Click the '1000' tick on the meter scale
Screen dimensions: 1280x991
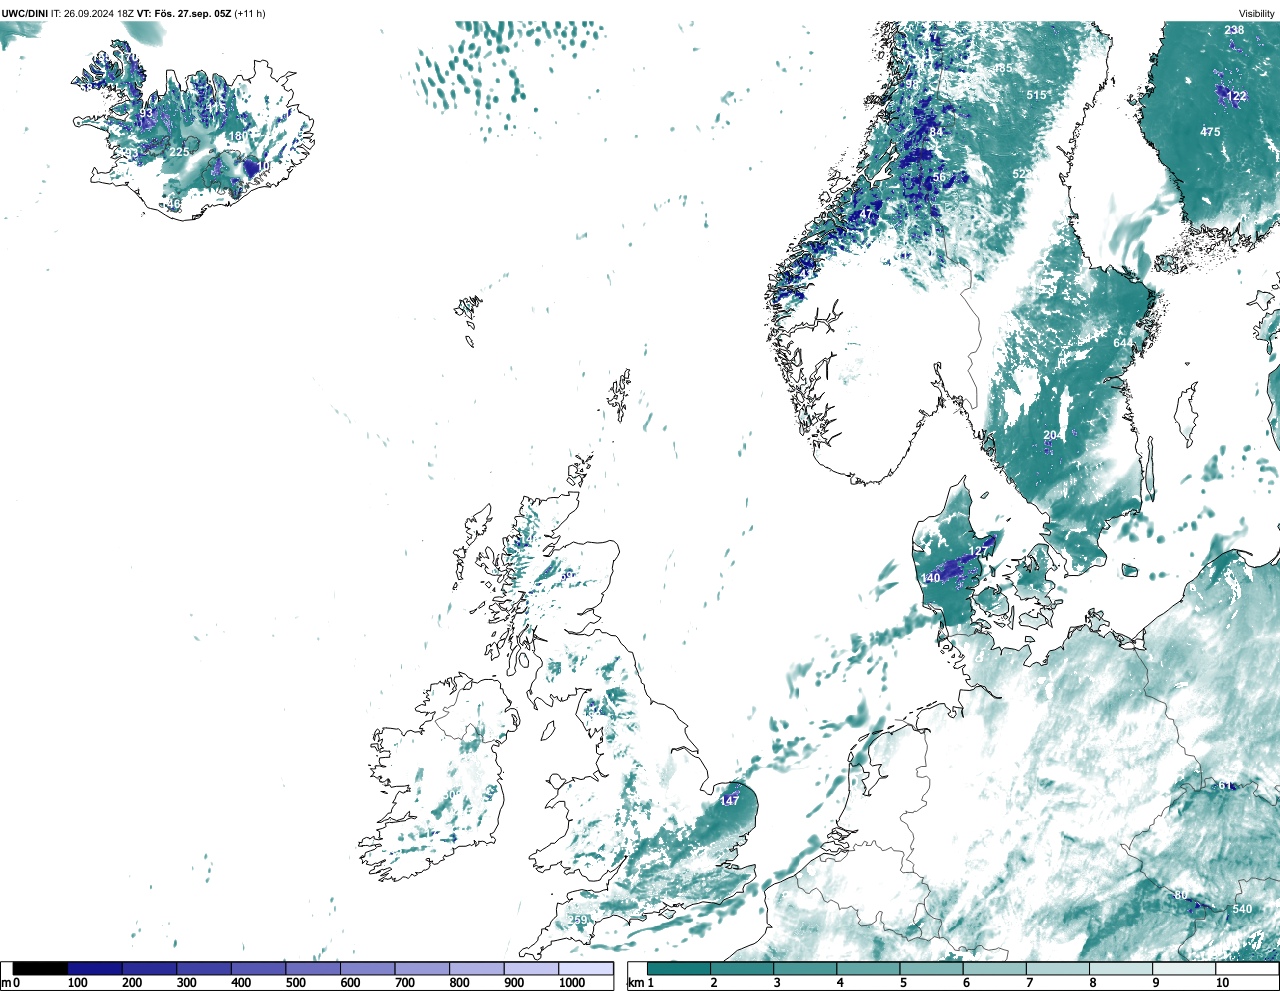point(571,983)
